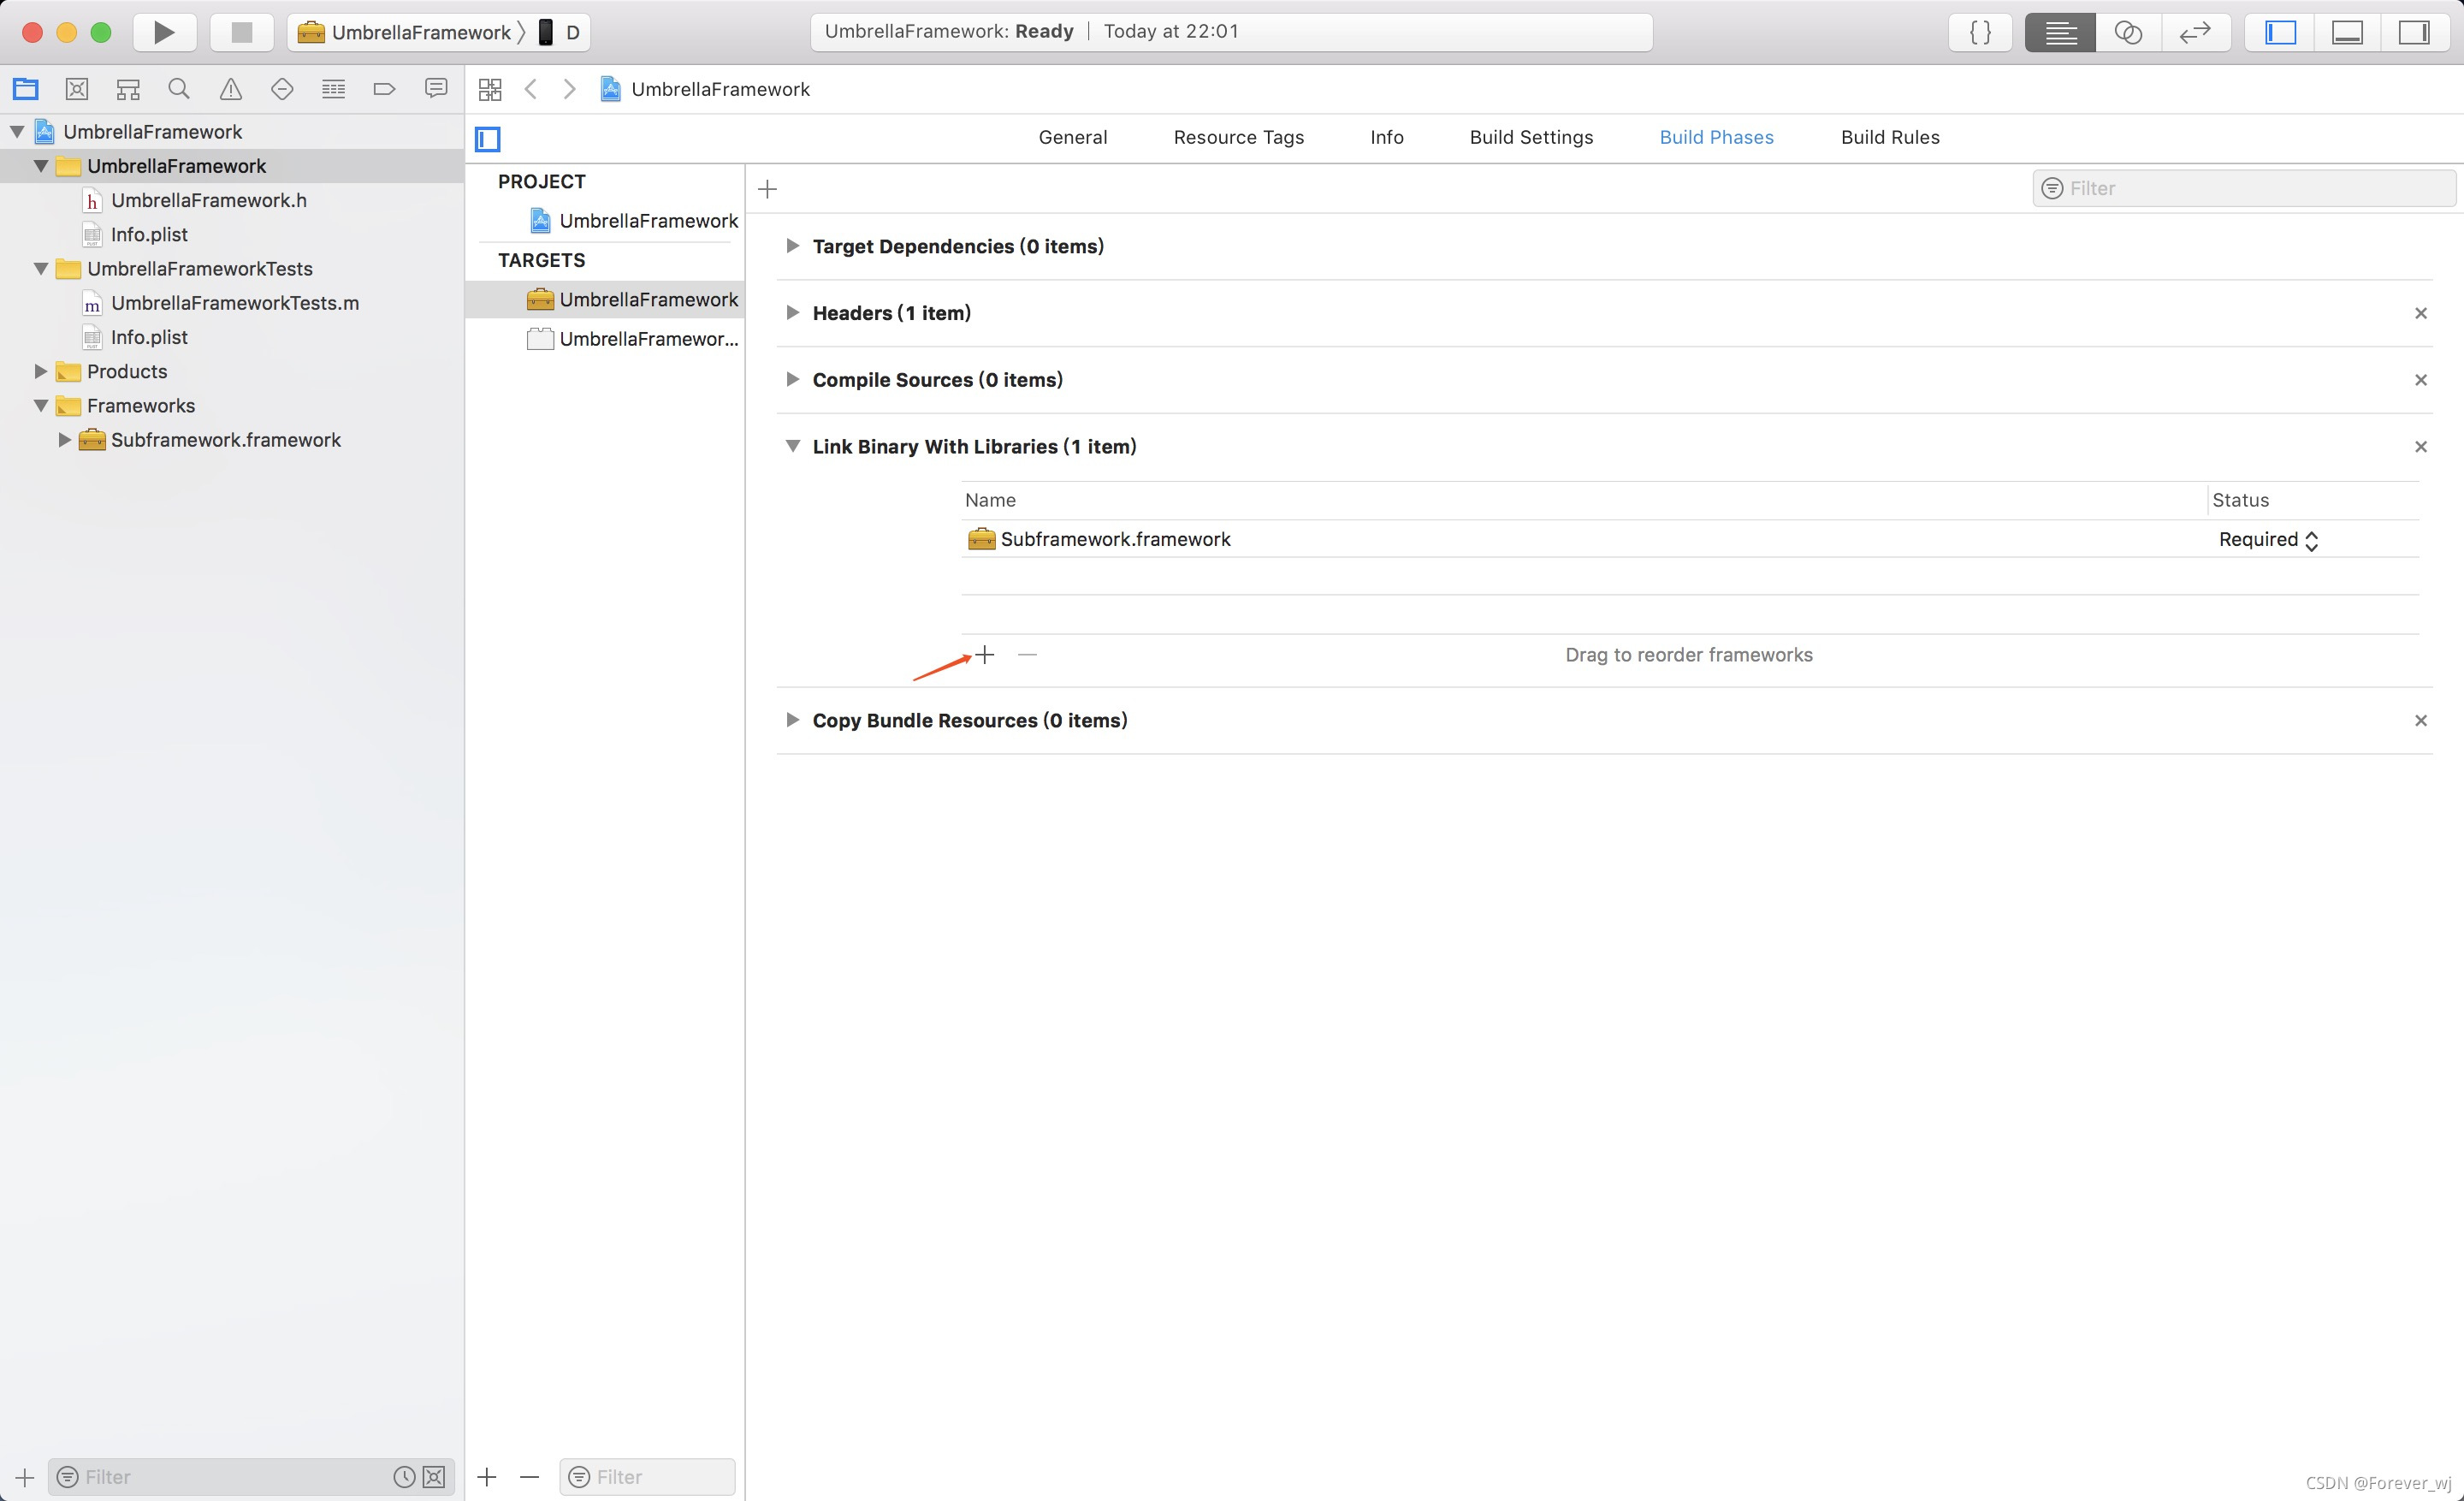This screenshot has width=2464, height=1501.
Task: Toggle the right inspector panel
Action: click(2414, 32)
